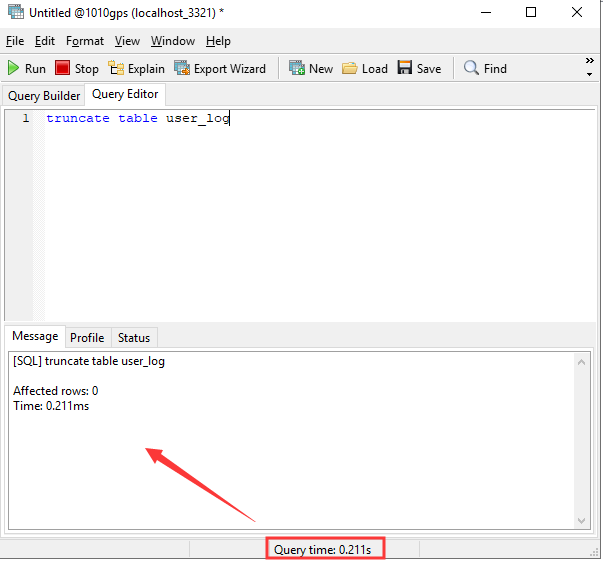Click the '[SQL] truncate table user_log' message

pyautogui.click(x=89, y=361)
